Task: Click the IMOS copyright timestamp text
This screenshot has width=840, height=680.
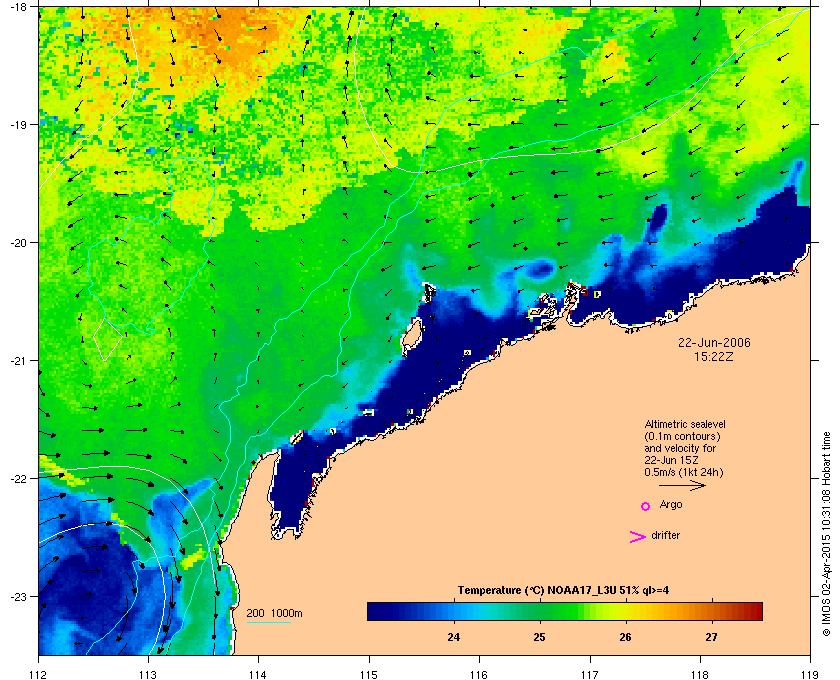Action: point(826,534)
